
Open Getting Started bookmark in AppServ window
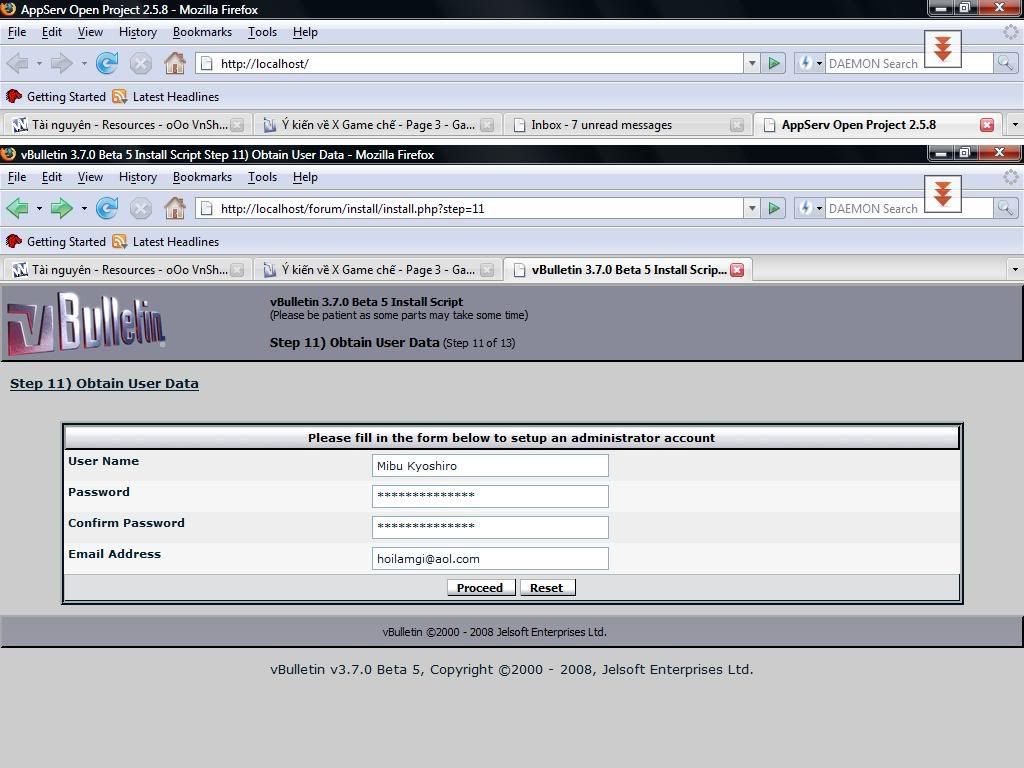pyautogui.click(x=56, y=97)
